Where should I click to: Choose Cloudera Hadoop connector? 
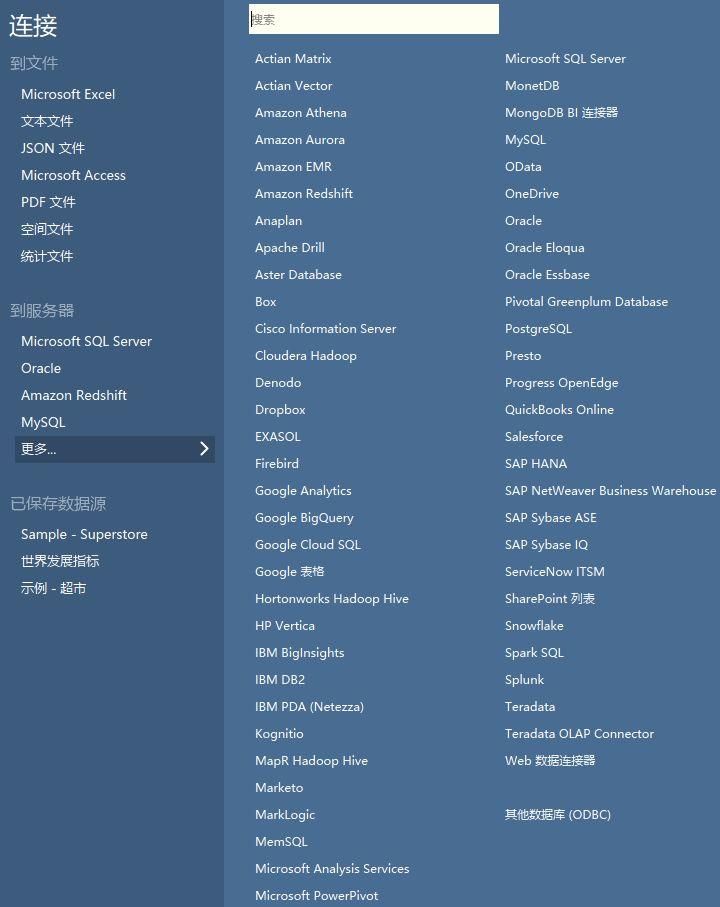(306, 356)
